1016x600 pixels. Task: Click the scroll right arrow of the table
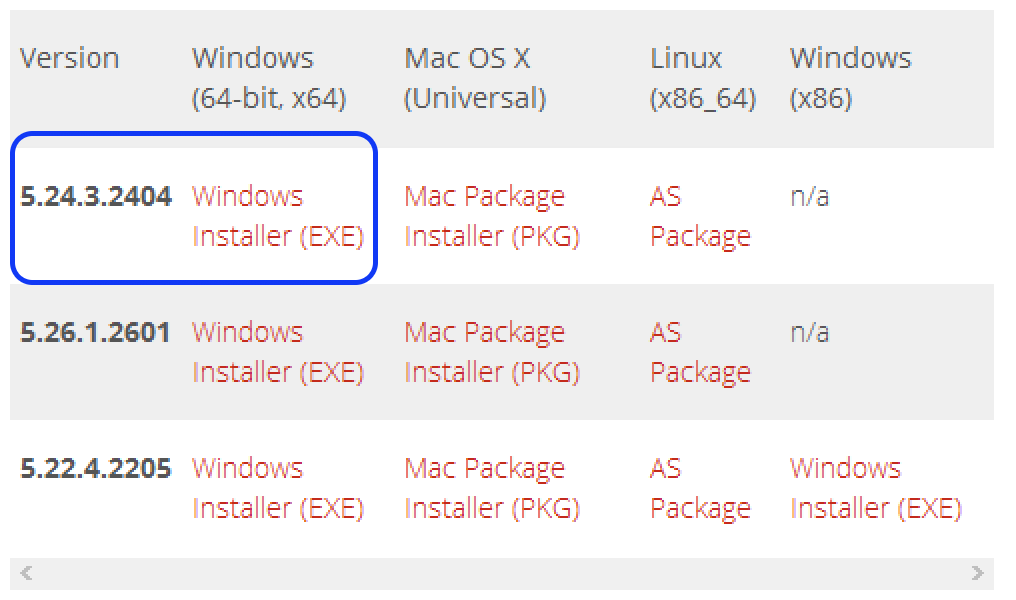[x=977, y=573]
